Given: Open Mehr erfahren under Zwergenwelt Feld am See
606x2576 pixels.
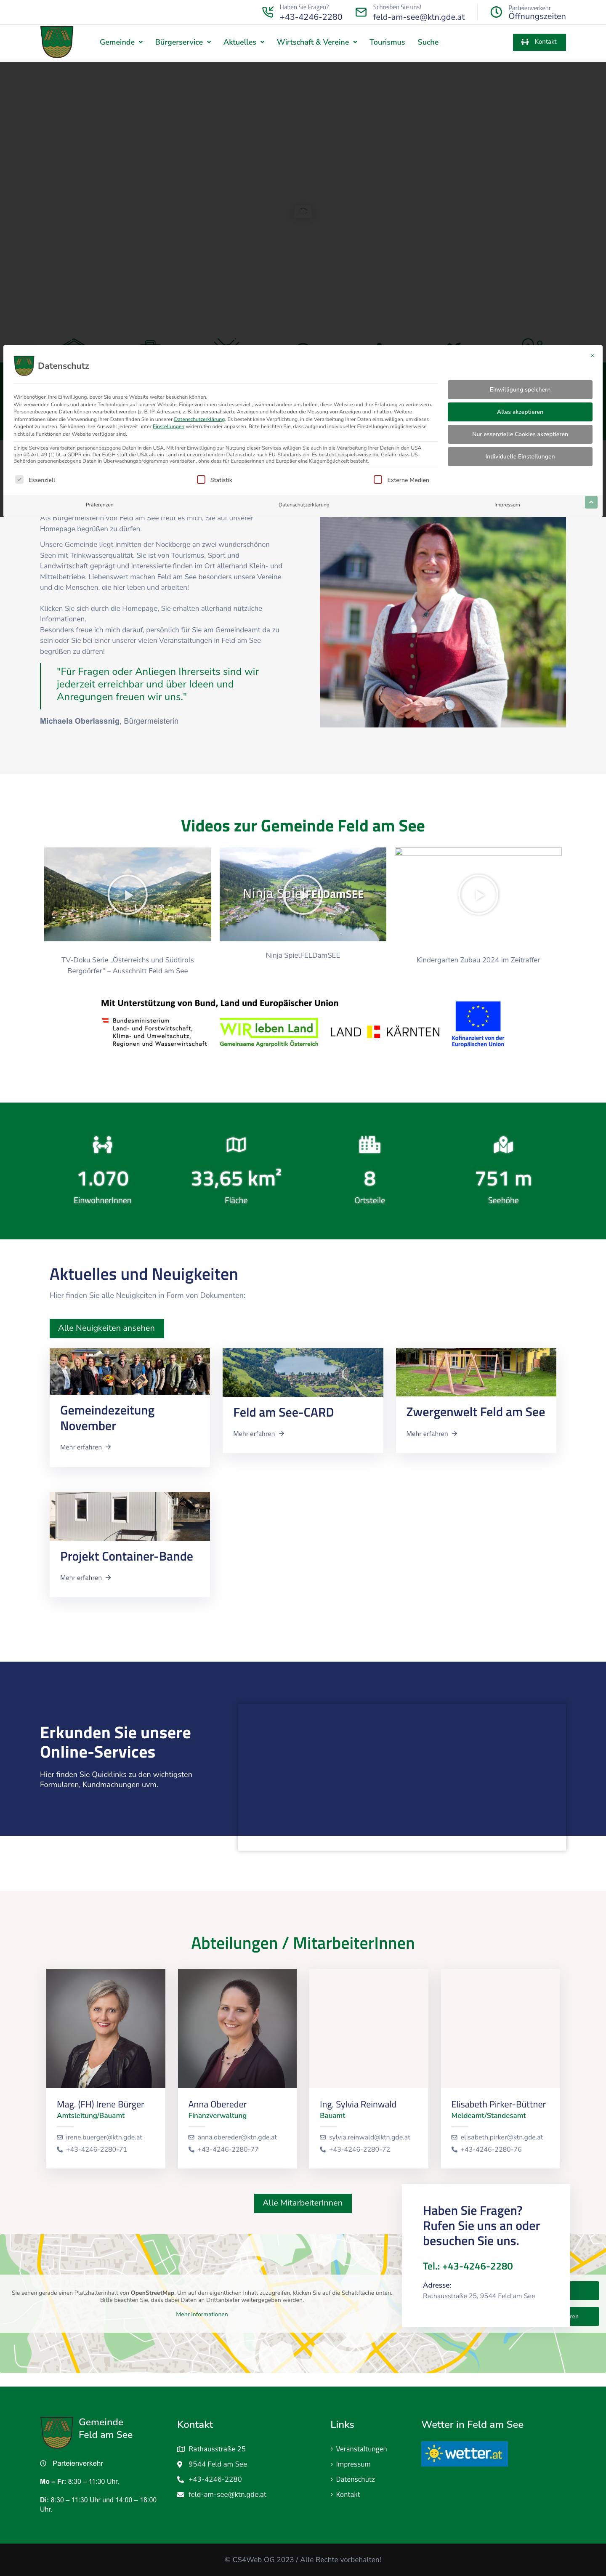Looking at the screenshot, I should [x=432, y=1434].
